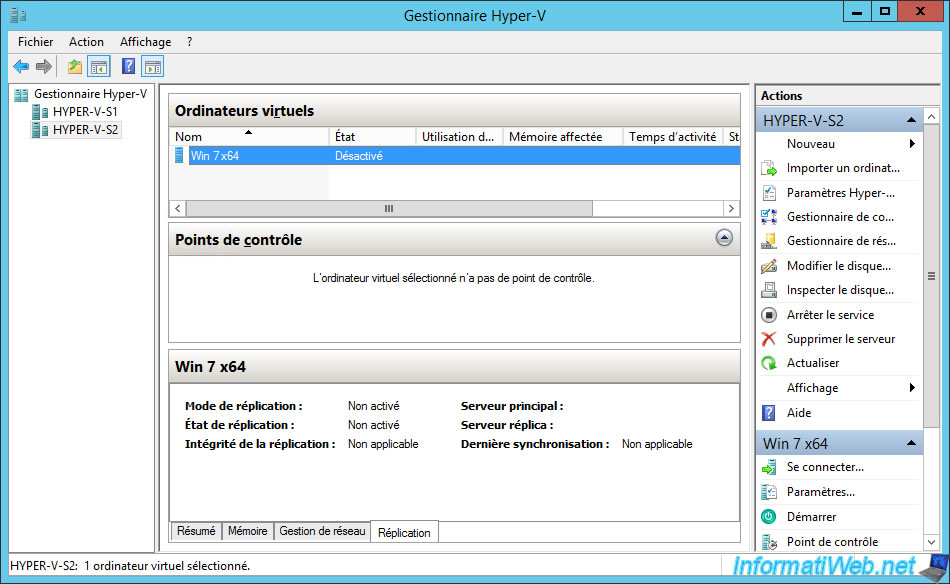Screen dimensions: 950x584
Task: Switch to the Résumé tab
Action: tap(196, 531)
